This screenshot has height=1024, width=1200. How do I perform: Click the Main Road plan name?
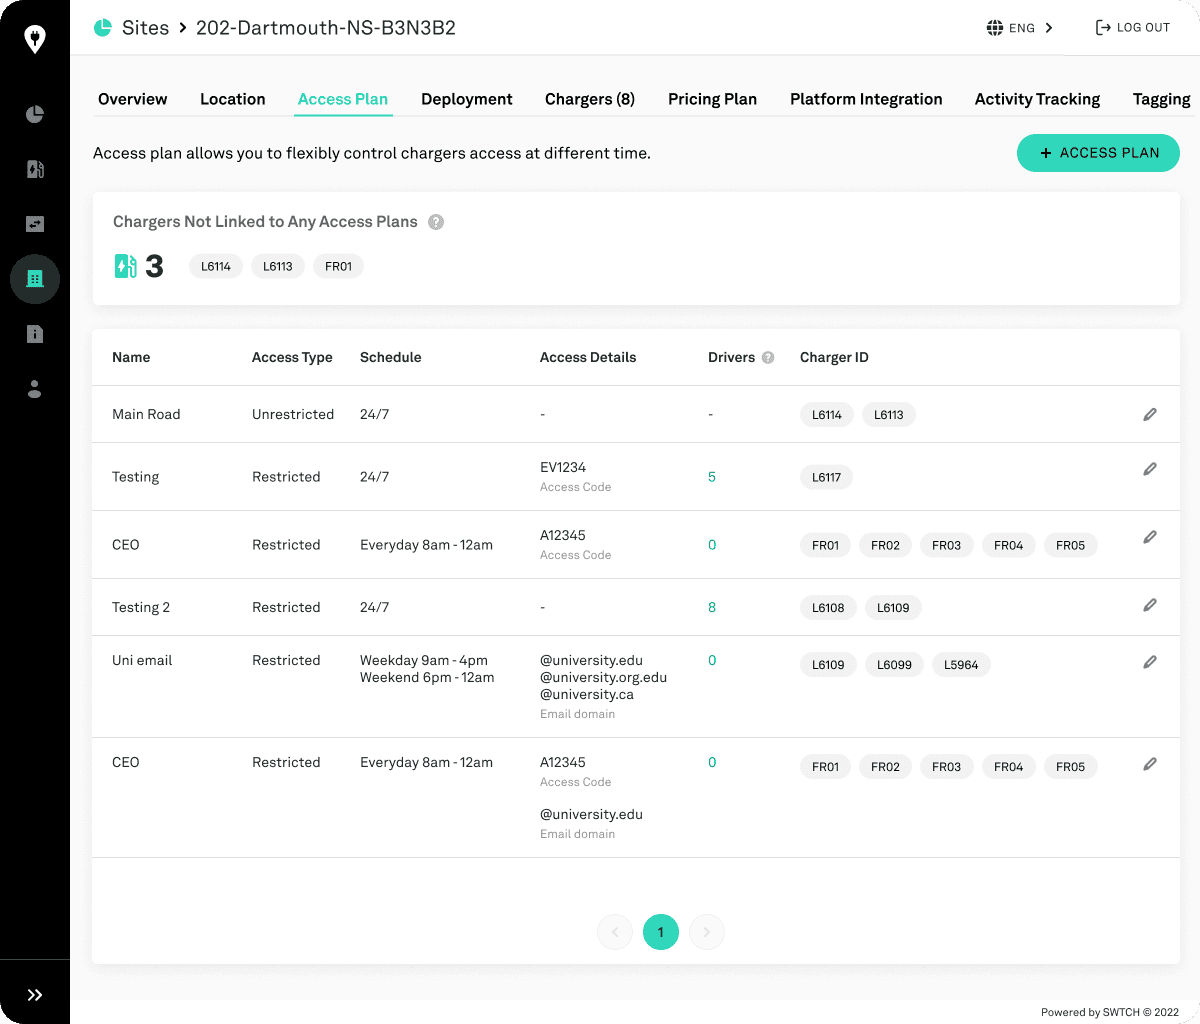click(x=146, y=414)
